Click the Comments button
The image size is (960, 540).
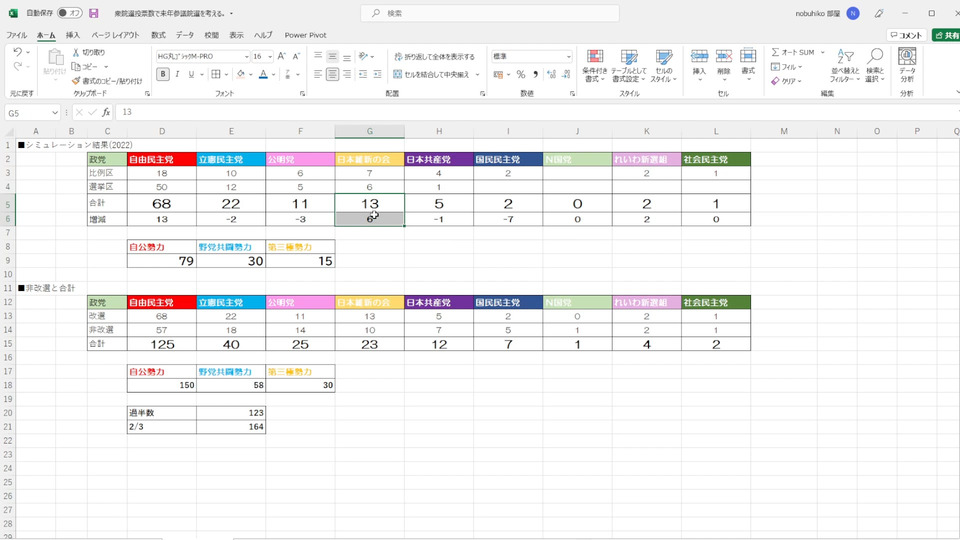coord(906,35)
